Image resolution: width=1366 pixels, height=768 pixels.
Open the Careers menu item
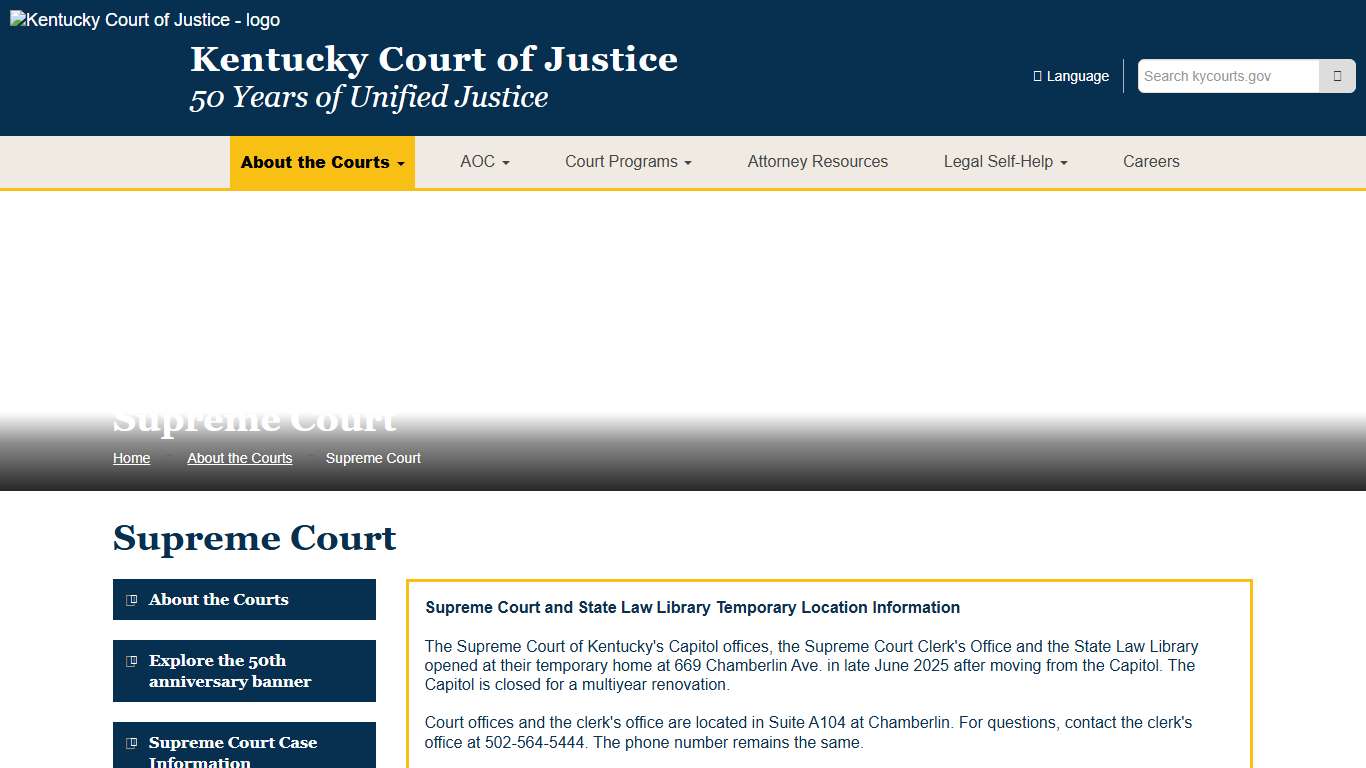click(x=1151, y=161)
